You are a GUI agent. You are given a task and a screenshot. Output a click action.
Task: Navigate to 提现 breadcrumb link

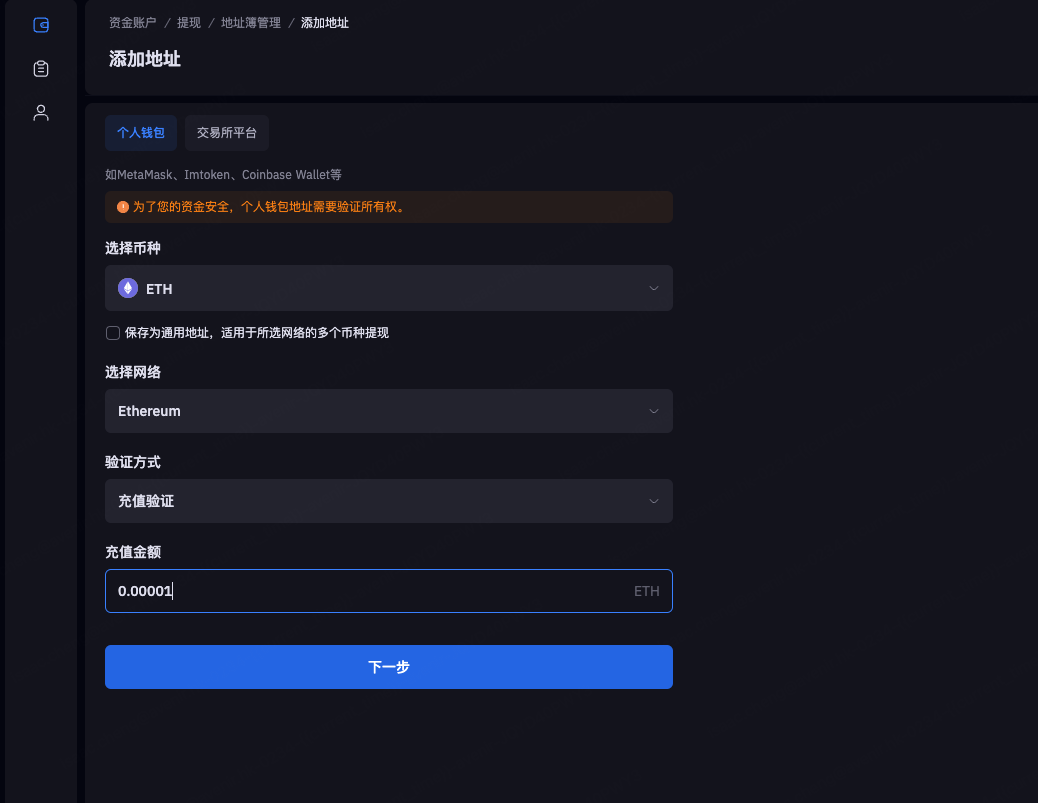[189, 22]
